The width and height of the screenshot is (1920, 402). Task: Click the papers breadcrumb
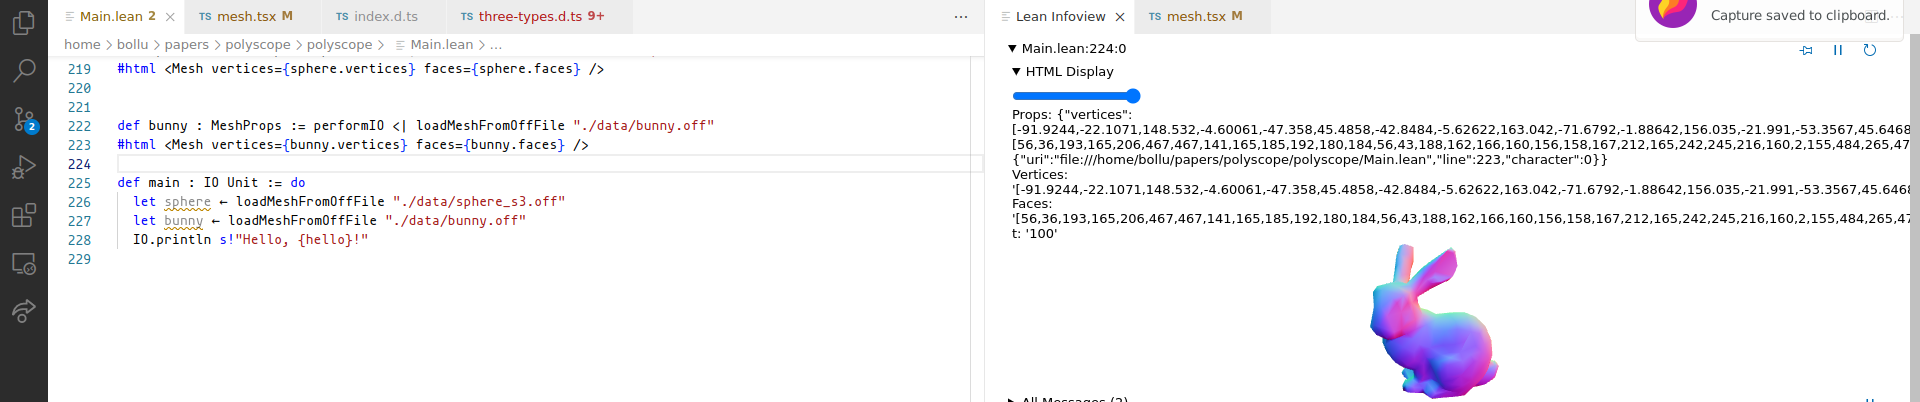(187, 45)
